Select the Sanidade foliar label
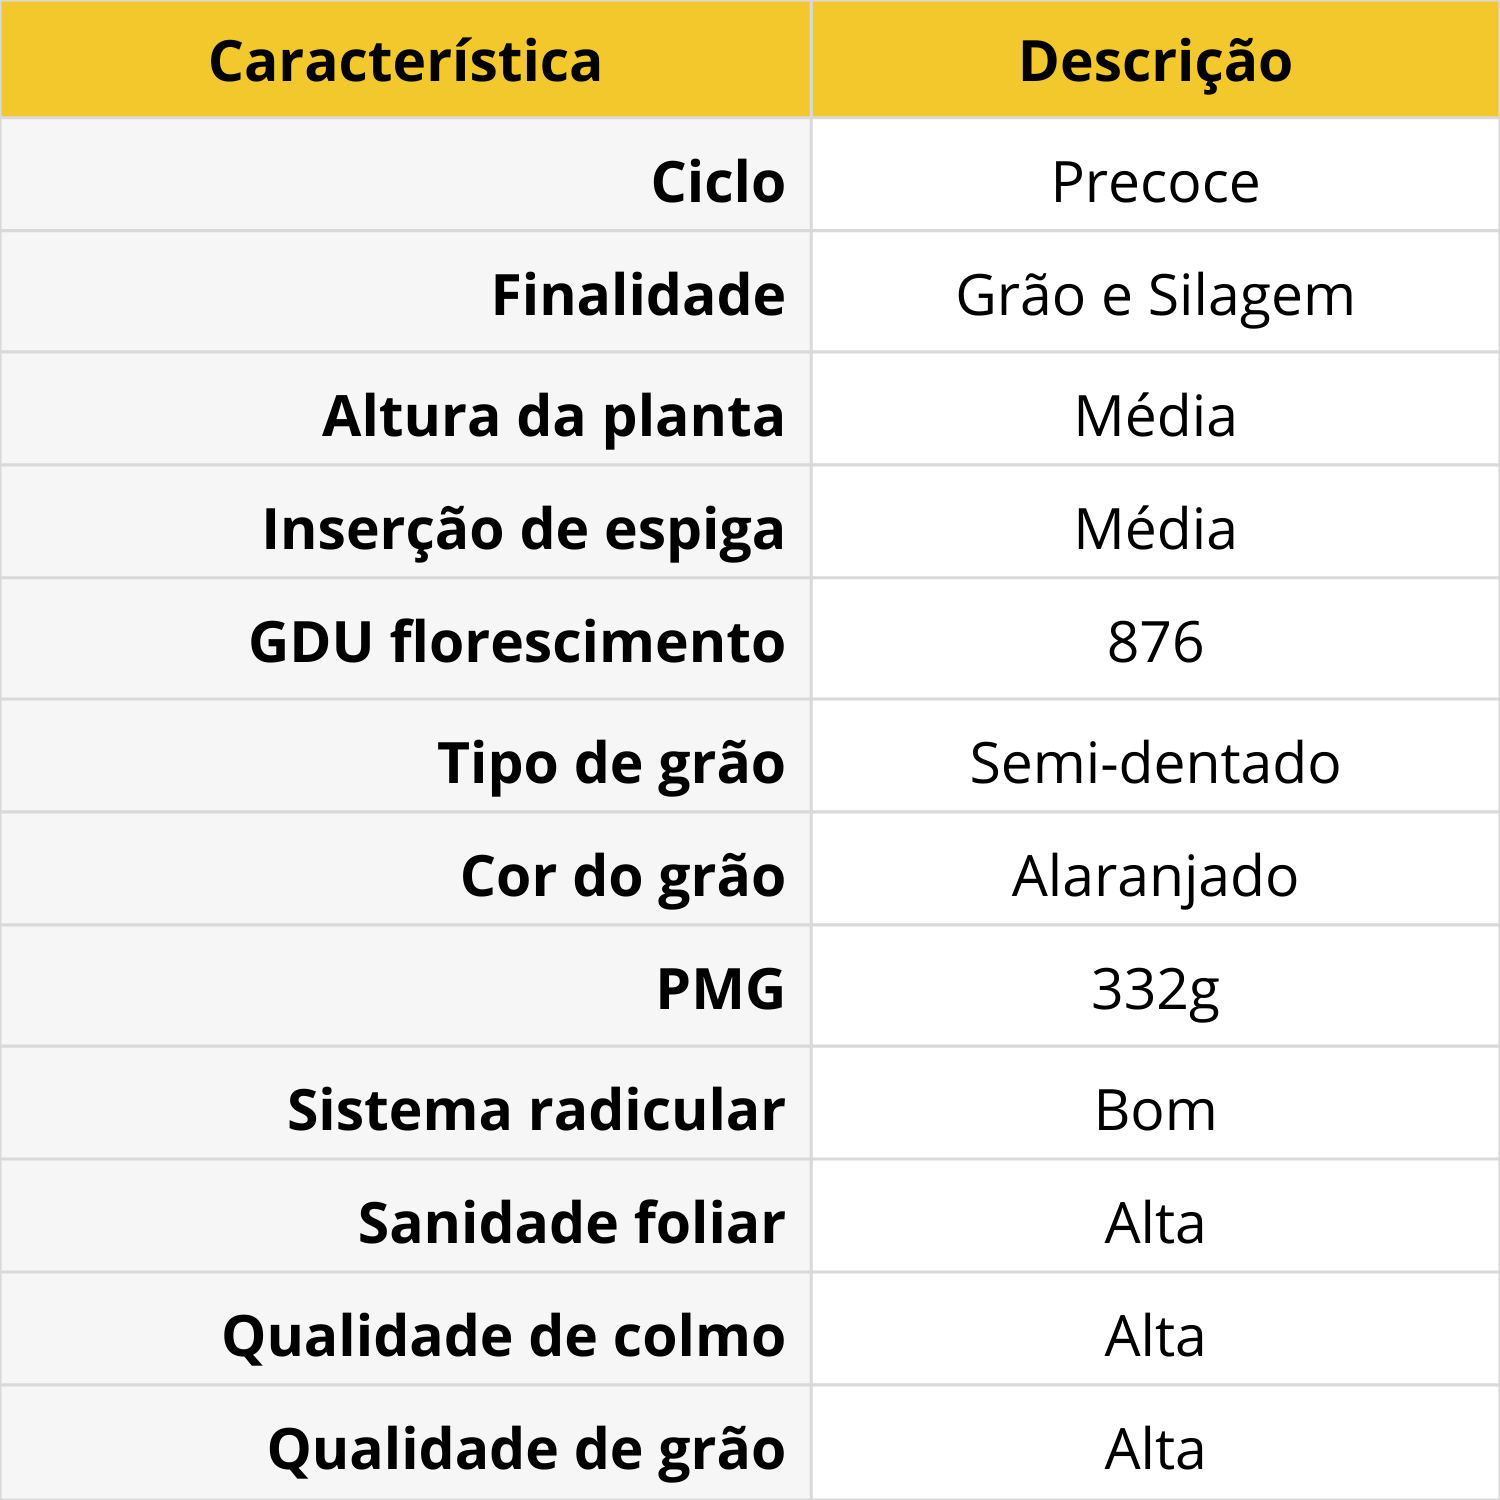The width and height of the screenshot is (1500, 1500). coord(572,1223)
